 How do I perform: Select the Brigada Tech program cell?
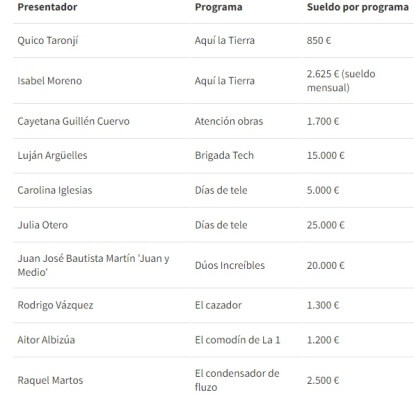point(224,156)
